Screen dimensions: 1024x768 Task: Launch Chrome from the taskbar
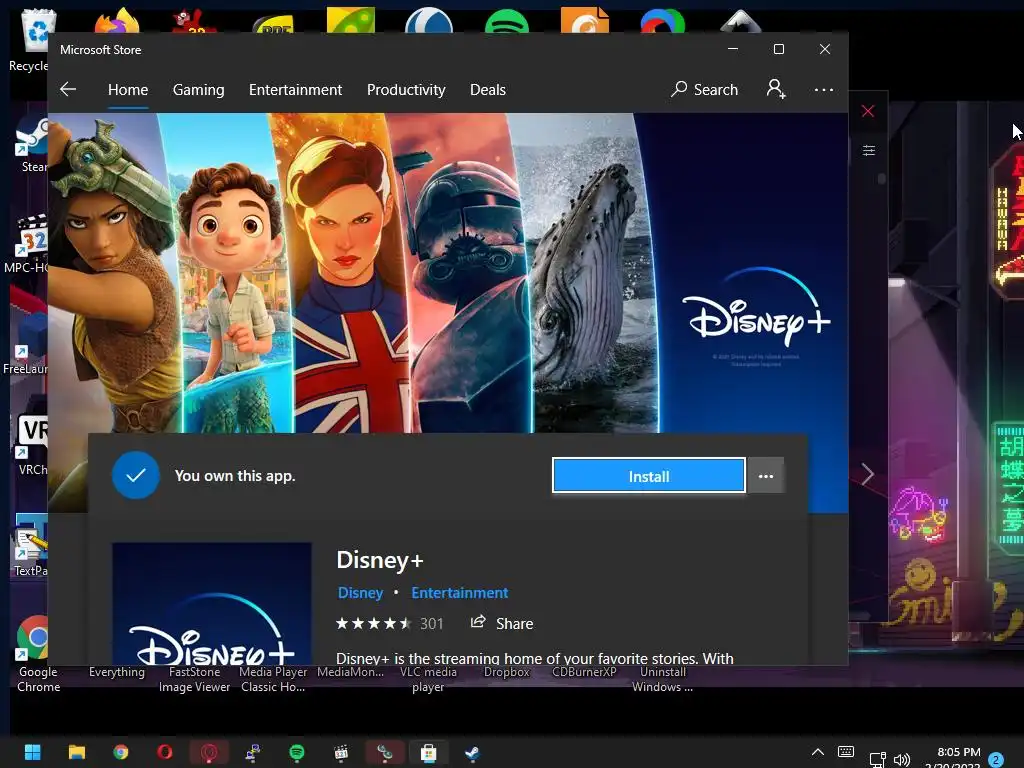pos(121,752)
